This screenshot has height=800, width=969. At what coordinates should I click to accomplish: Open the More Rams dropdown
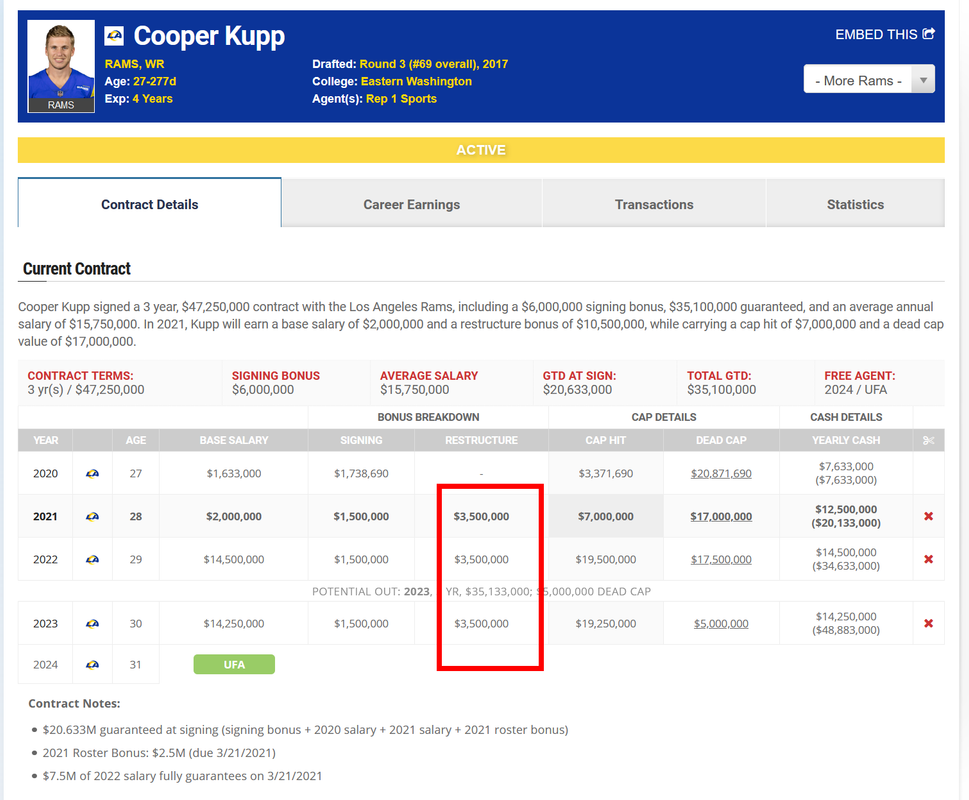point(869,79)
